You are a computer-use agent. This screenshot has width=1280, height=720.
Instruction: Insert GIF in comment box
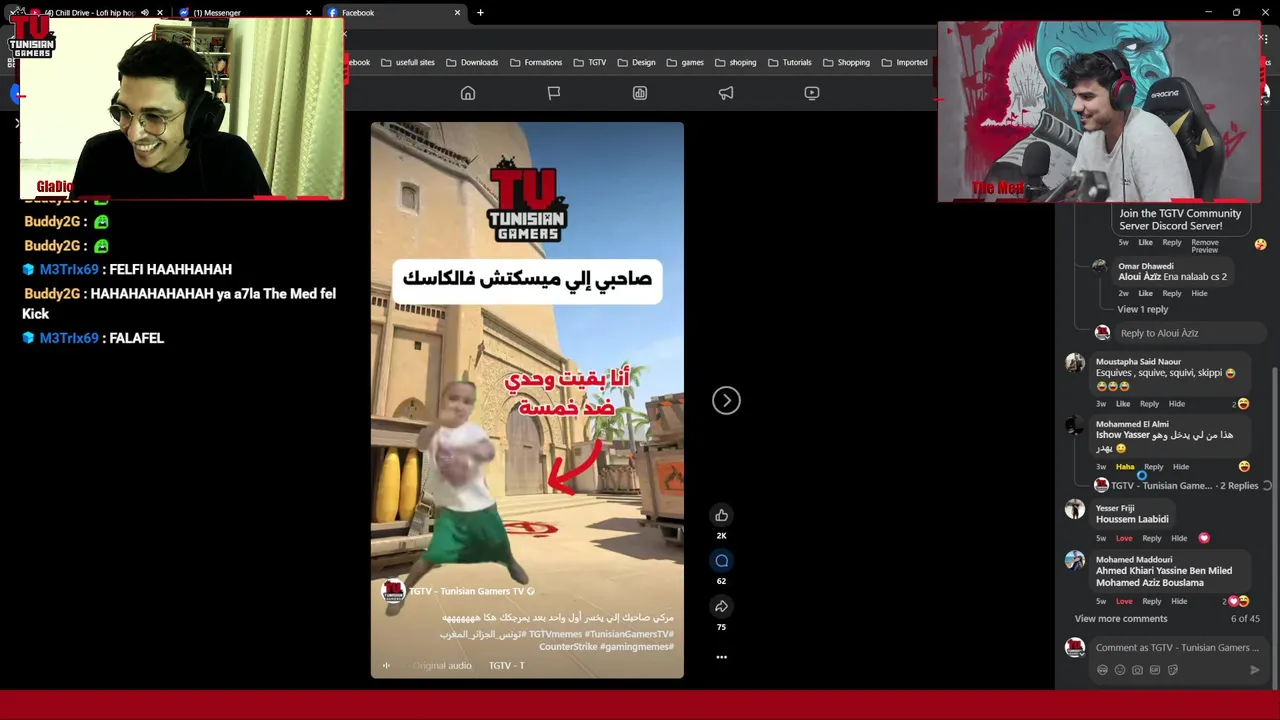(x=1155, y=670)
